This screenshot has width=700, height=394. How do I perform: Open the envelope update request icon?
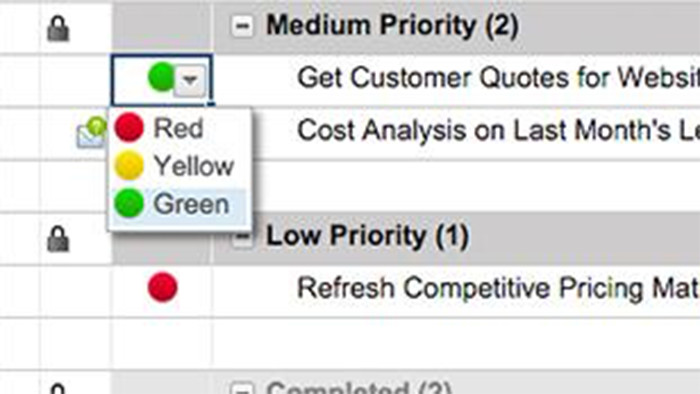(92, 133)
